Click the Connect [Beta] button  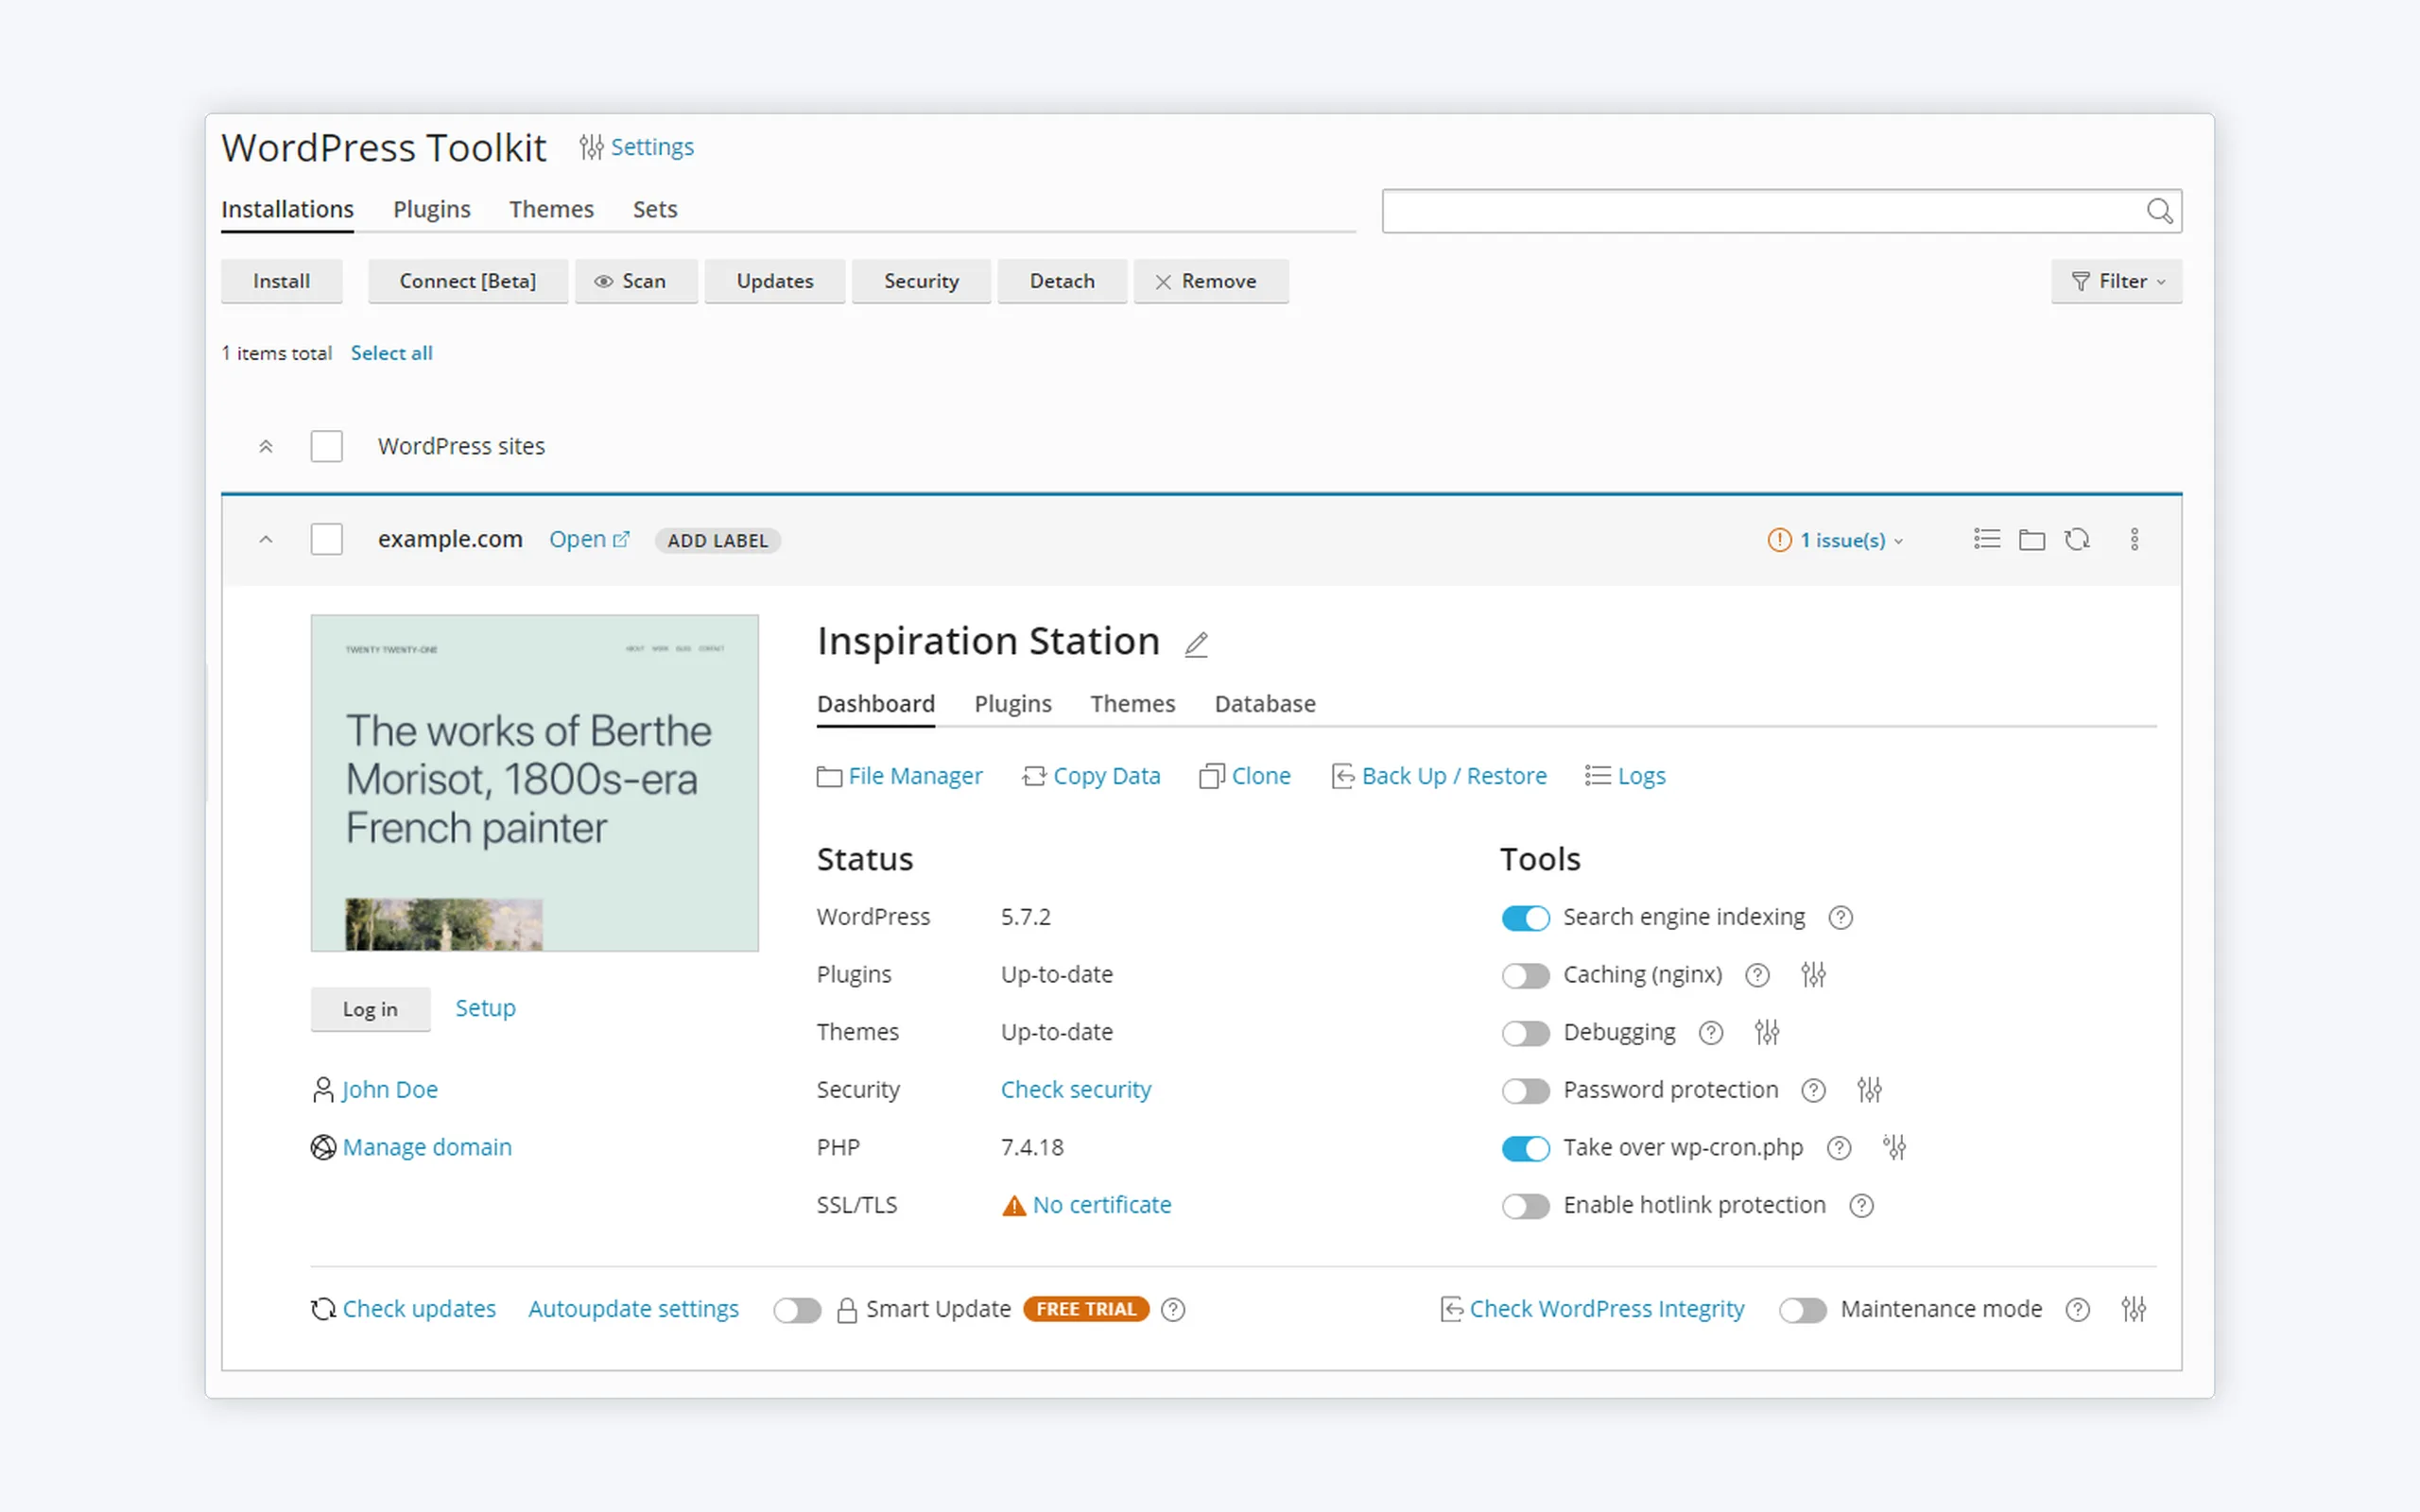[x=467, y=282]
